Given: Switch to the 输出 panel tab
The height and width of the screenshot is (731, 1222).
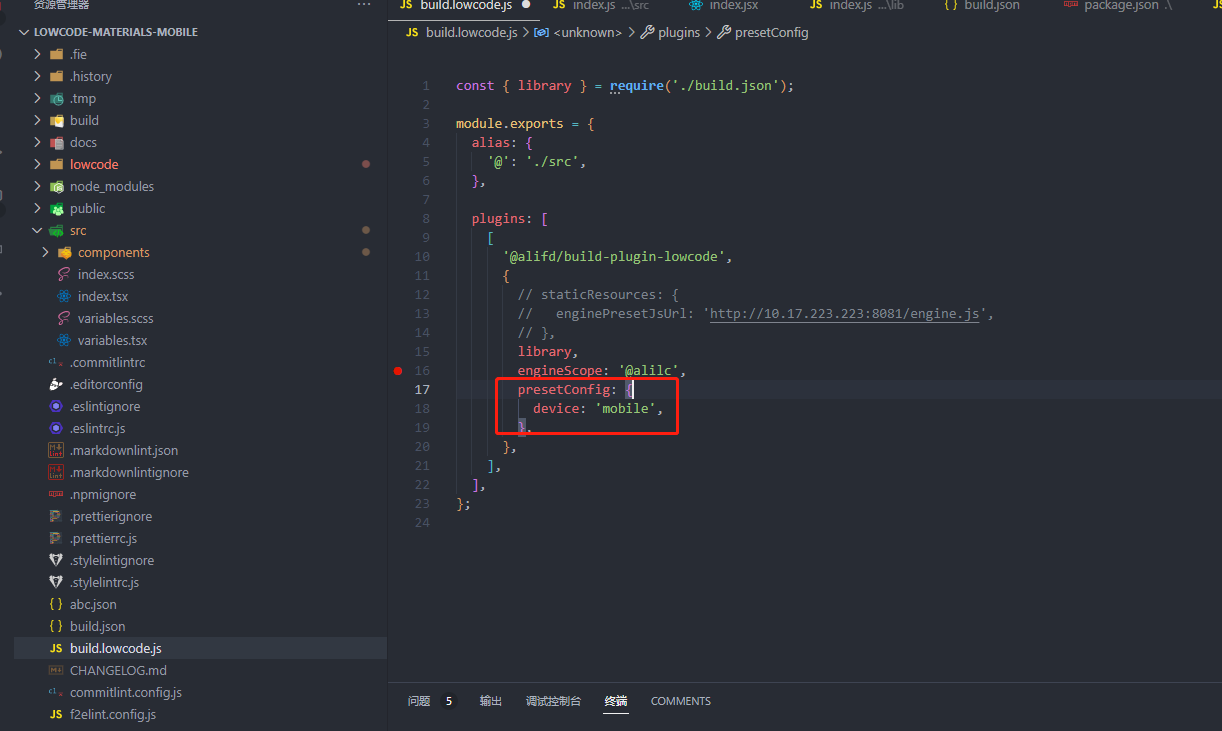Looking at the screenshot, I should (x=490, y=701).
